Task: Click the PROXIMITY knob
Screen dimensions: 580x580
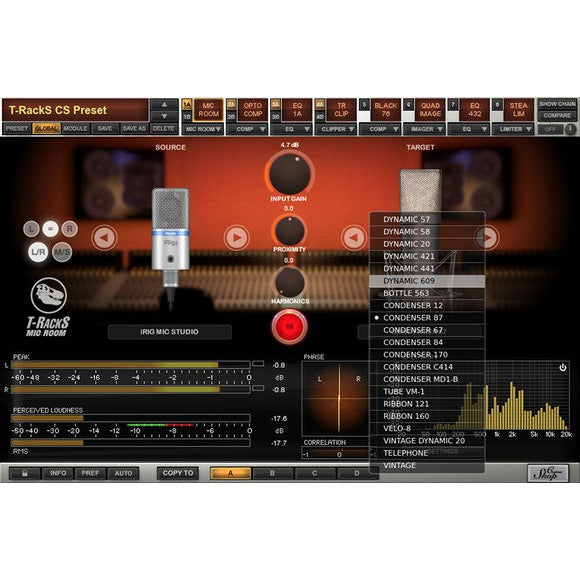Action: (x=289, y=231)
